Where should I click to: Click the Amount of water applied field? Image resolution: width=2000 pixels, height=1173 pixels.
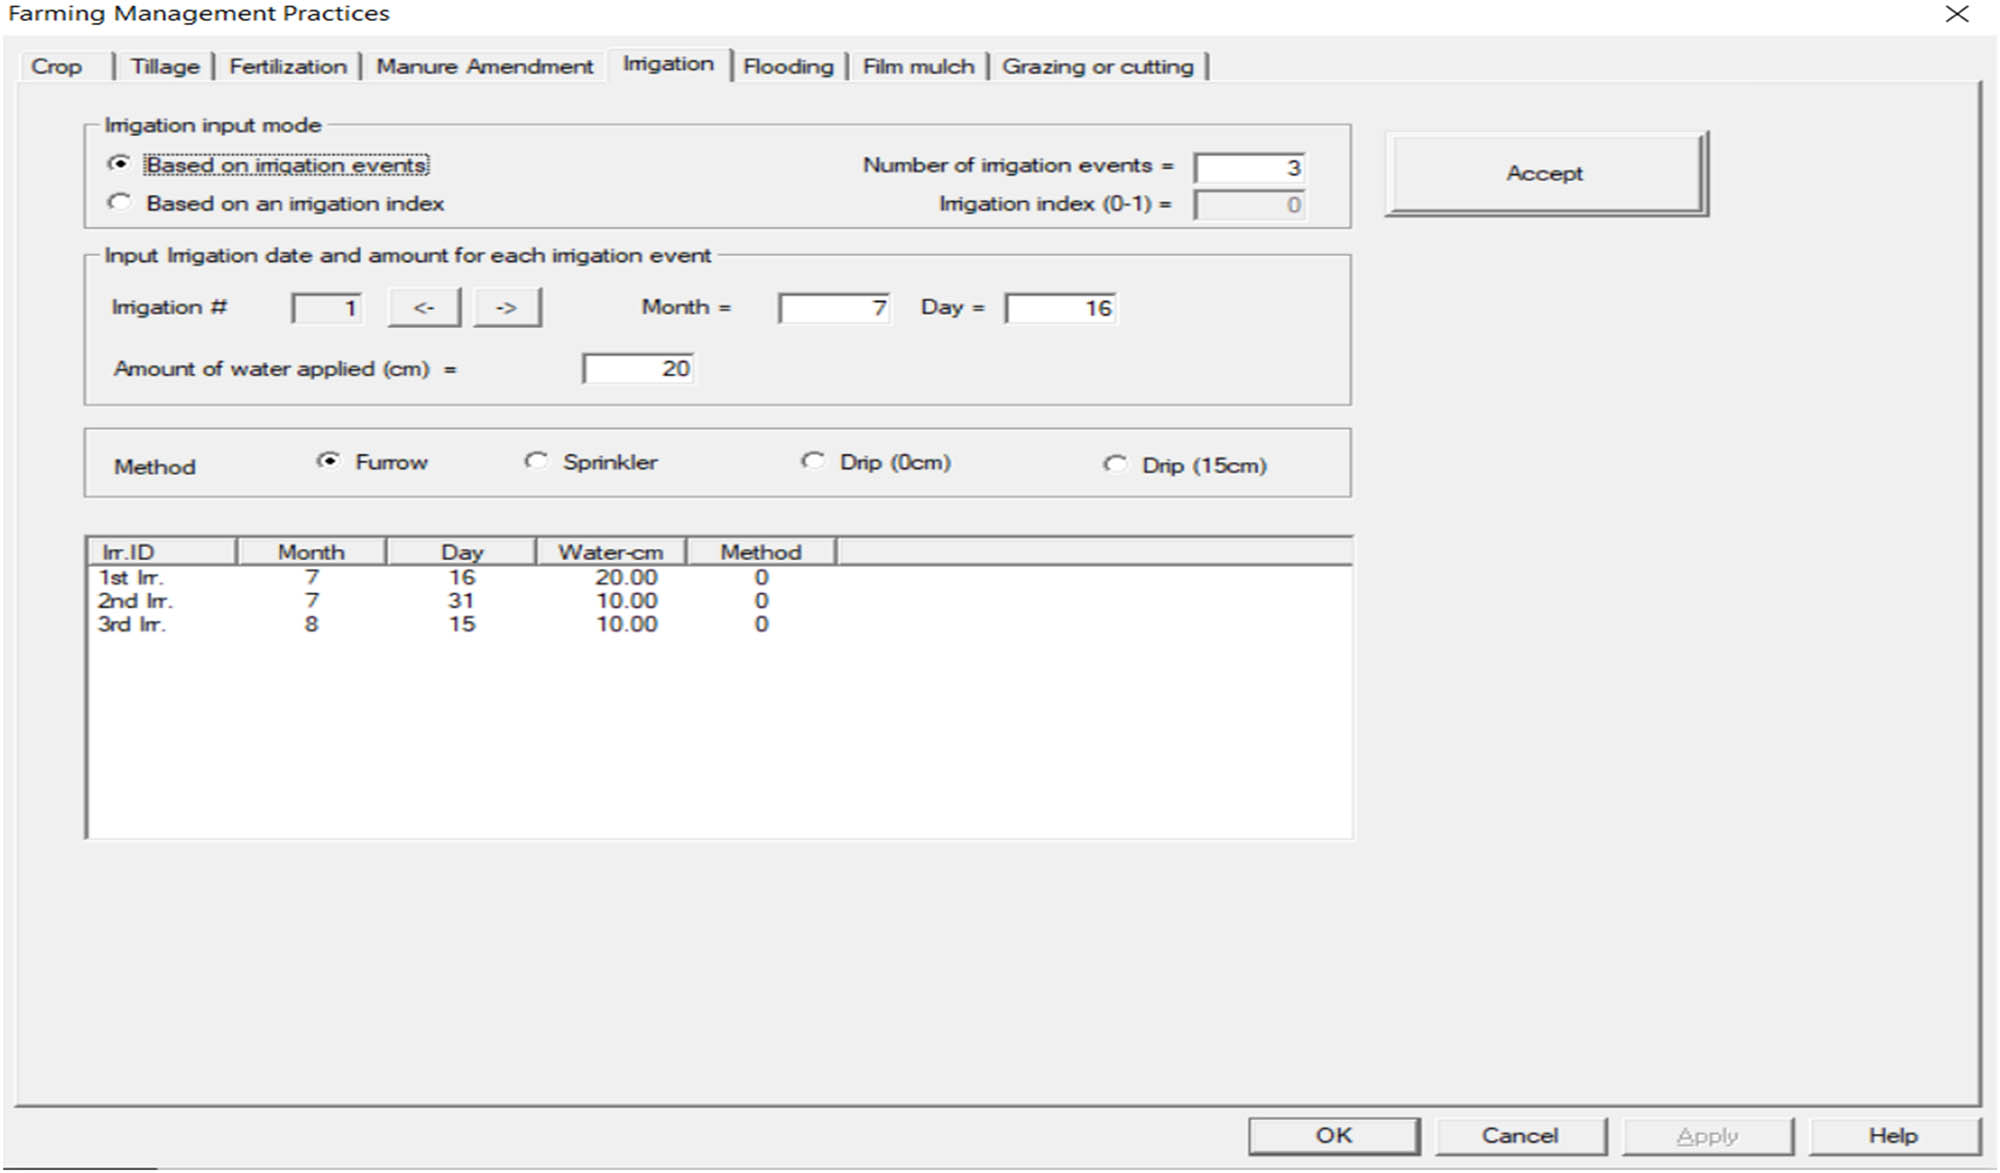pos(638,369)
